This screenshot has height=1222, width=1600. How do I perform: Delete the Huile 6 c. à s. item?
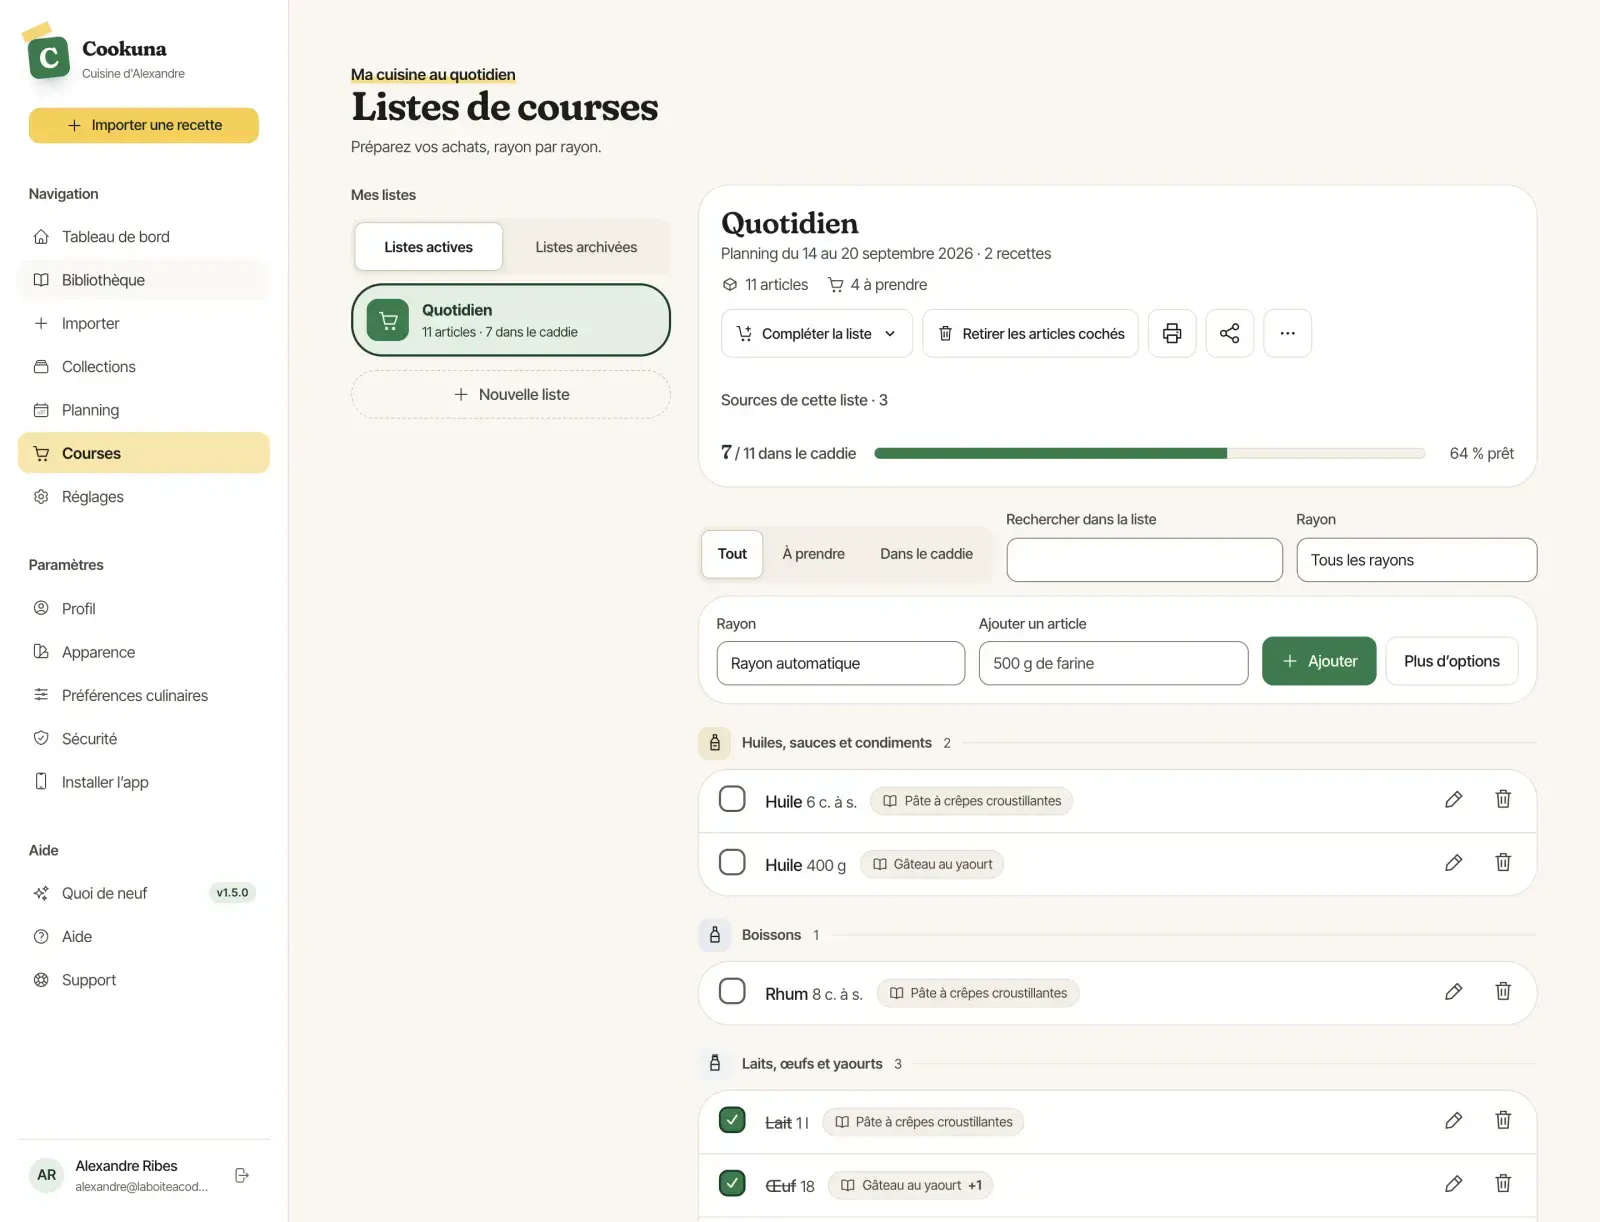tap(1503, 799)
